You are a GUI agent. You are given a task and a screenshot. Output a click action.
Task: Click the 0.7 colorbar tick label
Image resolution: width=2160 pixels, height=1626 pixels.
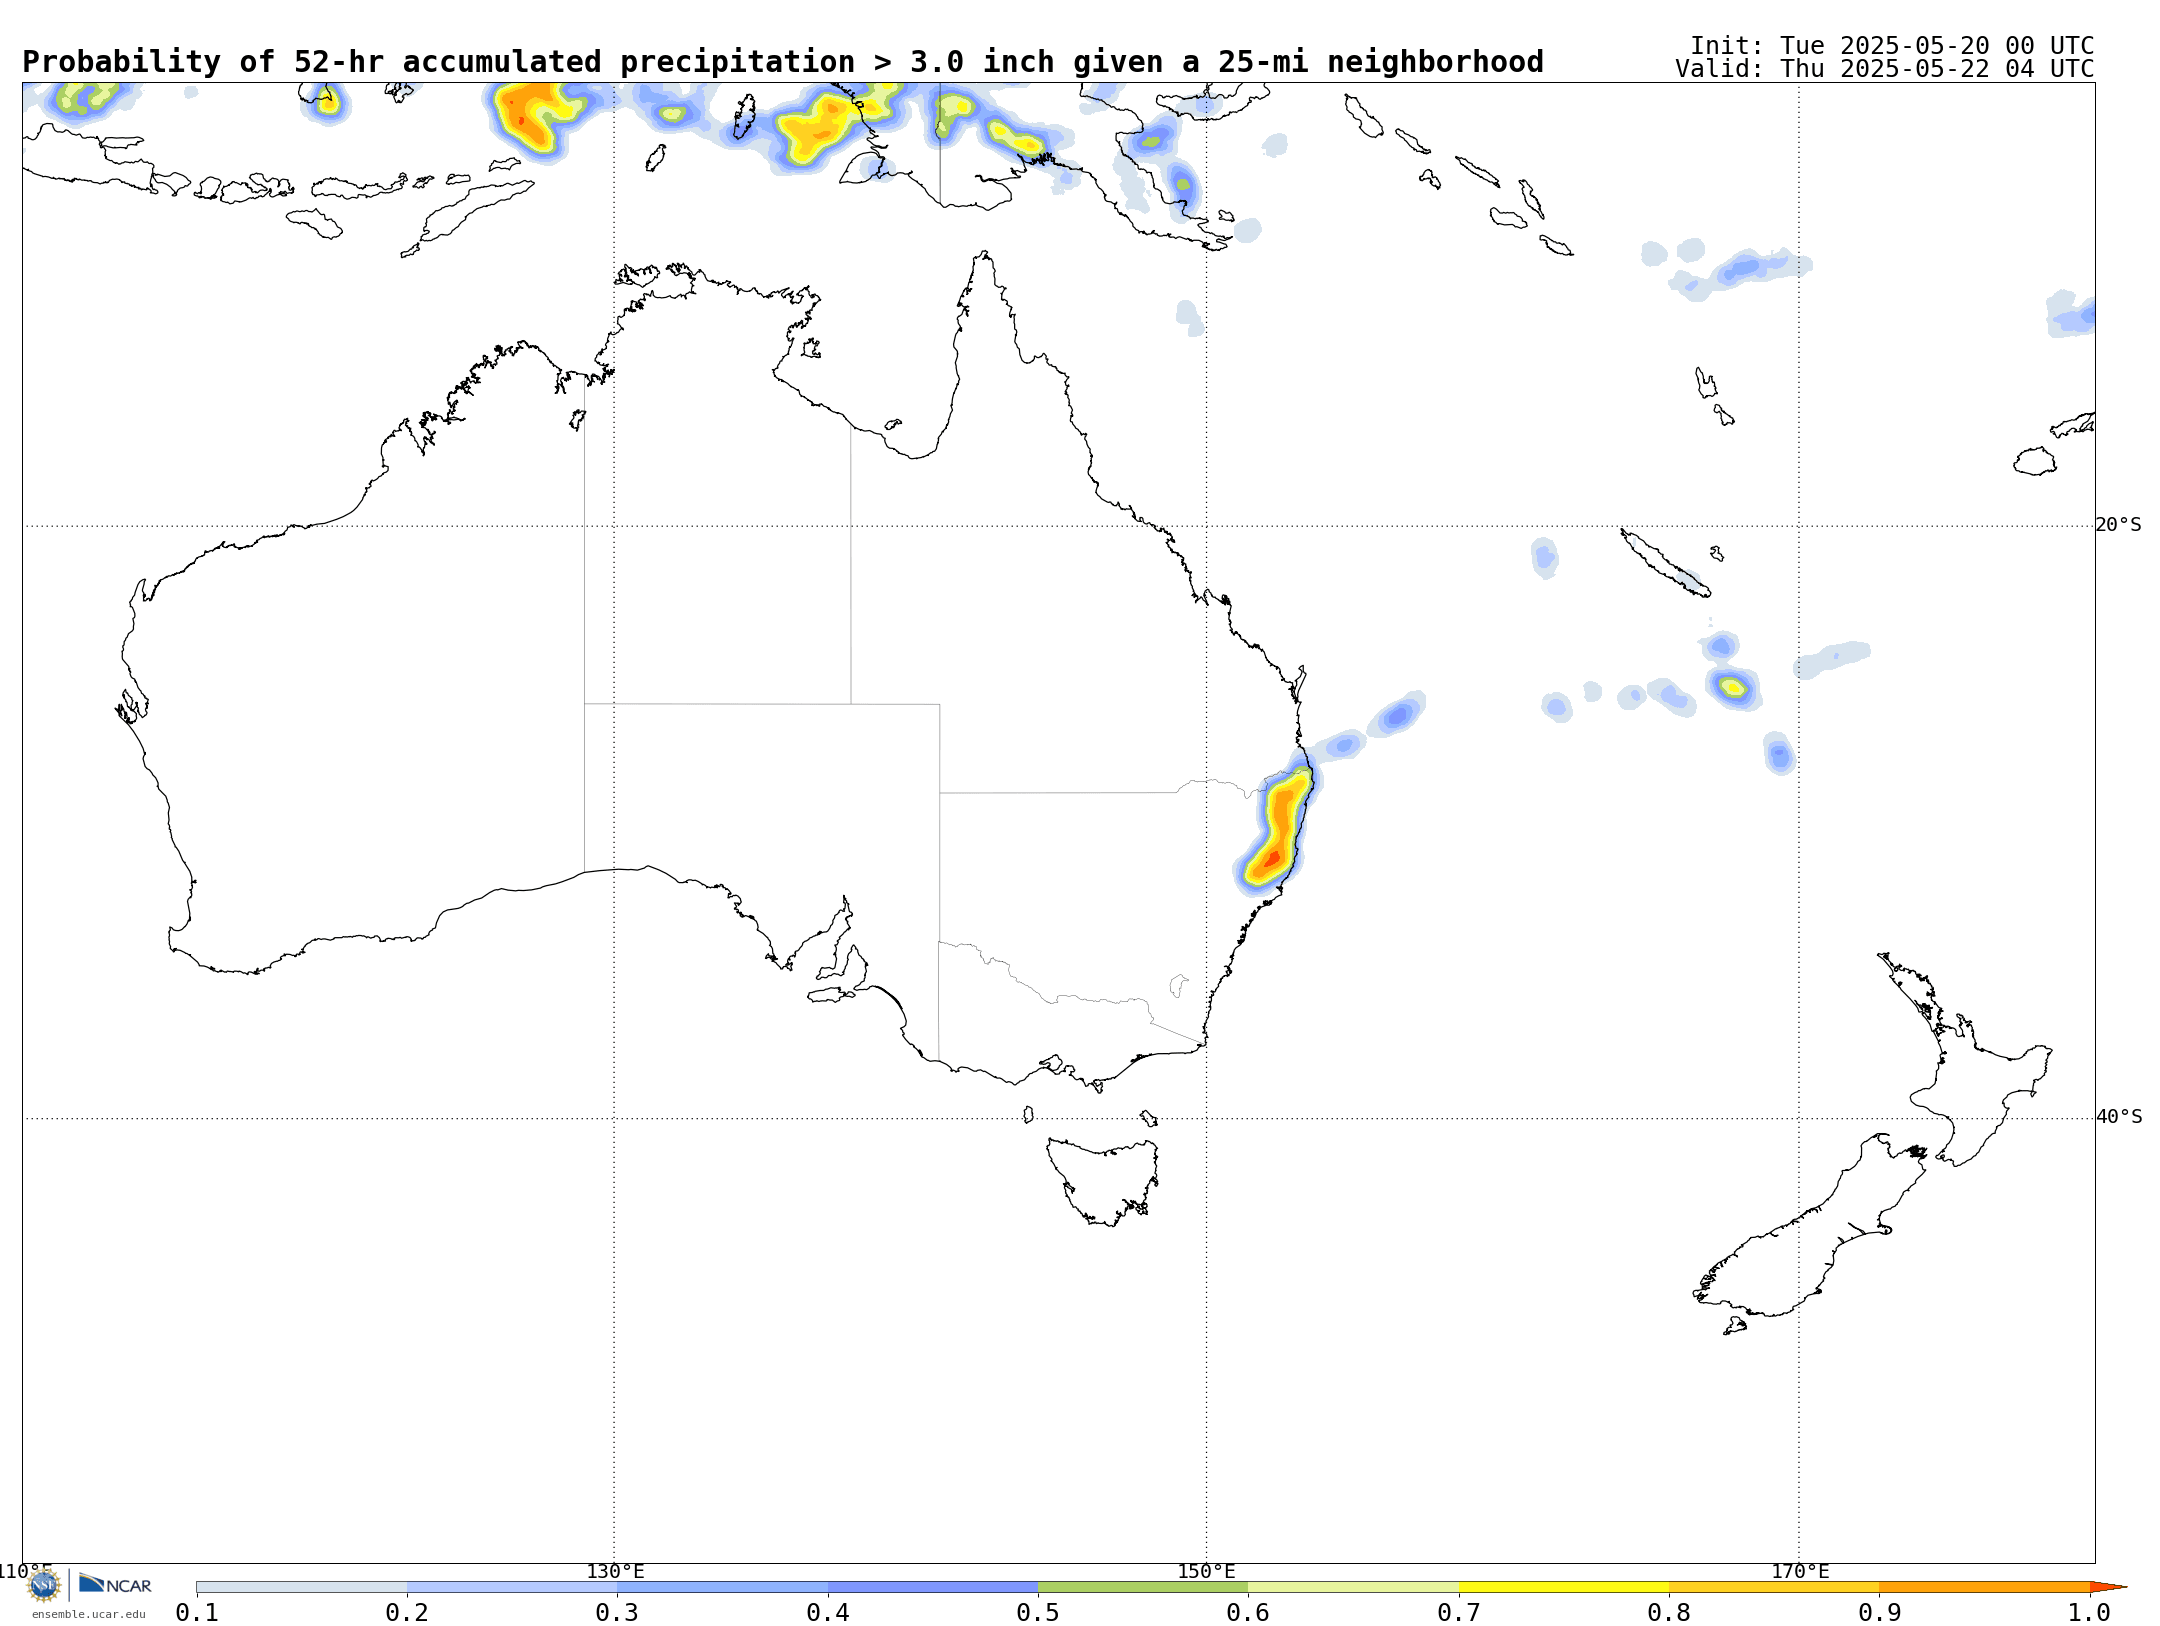(x=1459, y=1612)
